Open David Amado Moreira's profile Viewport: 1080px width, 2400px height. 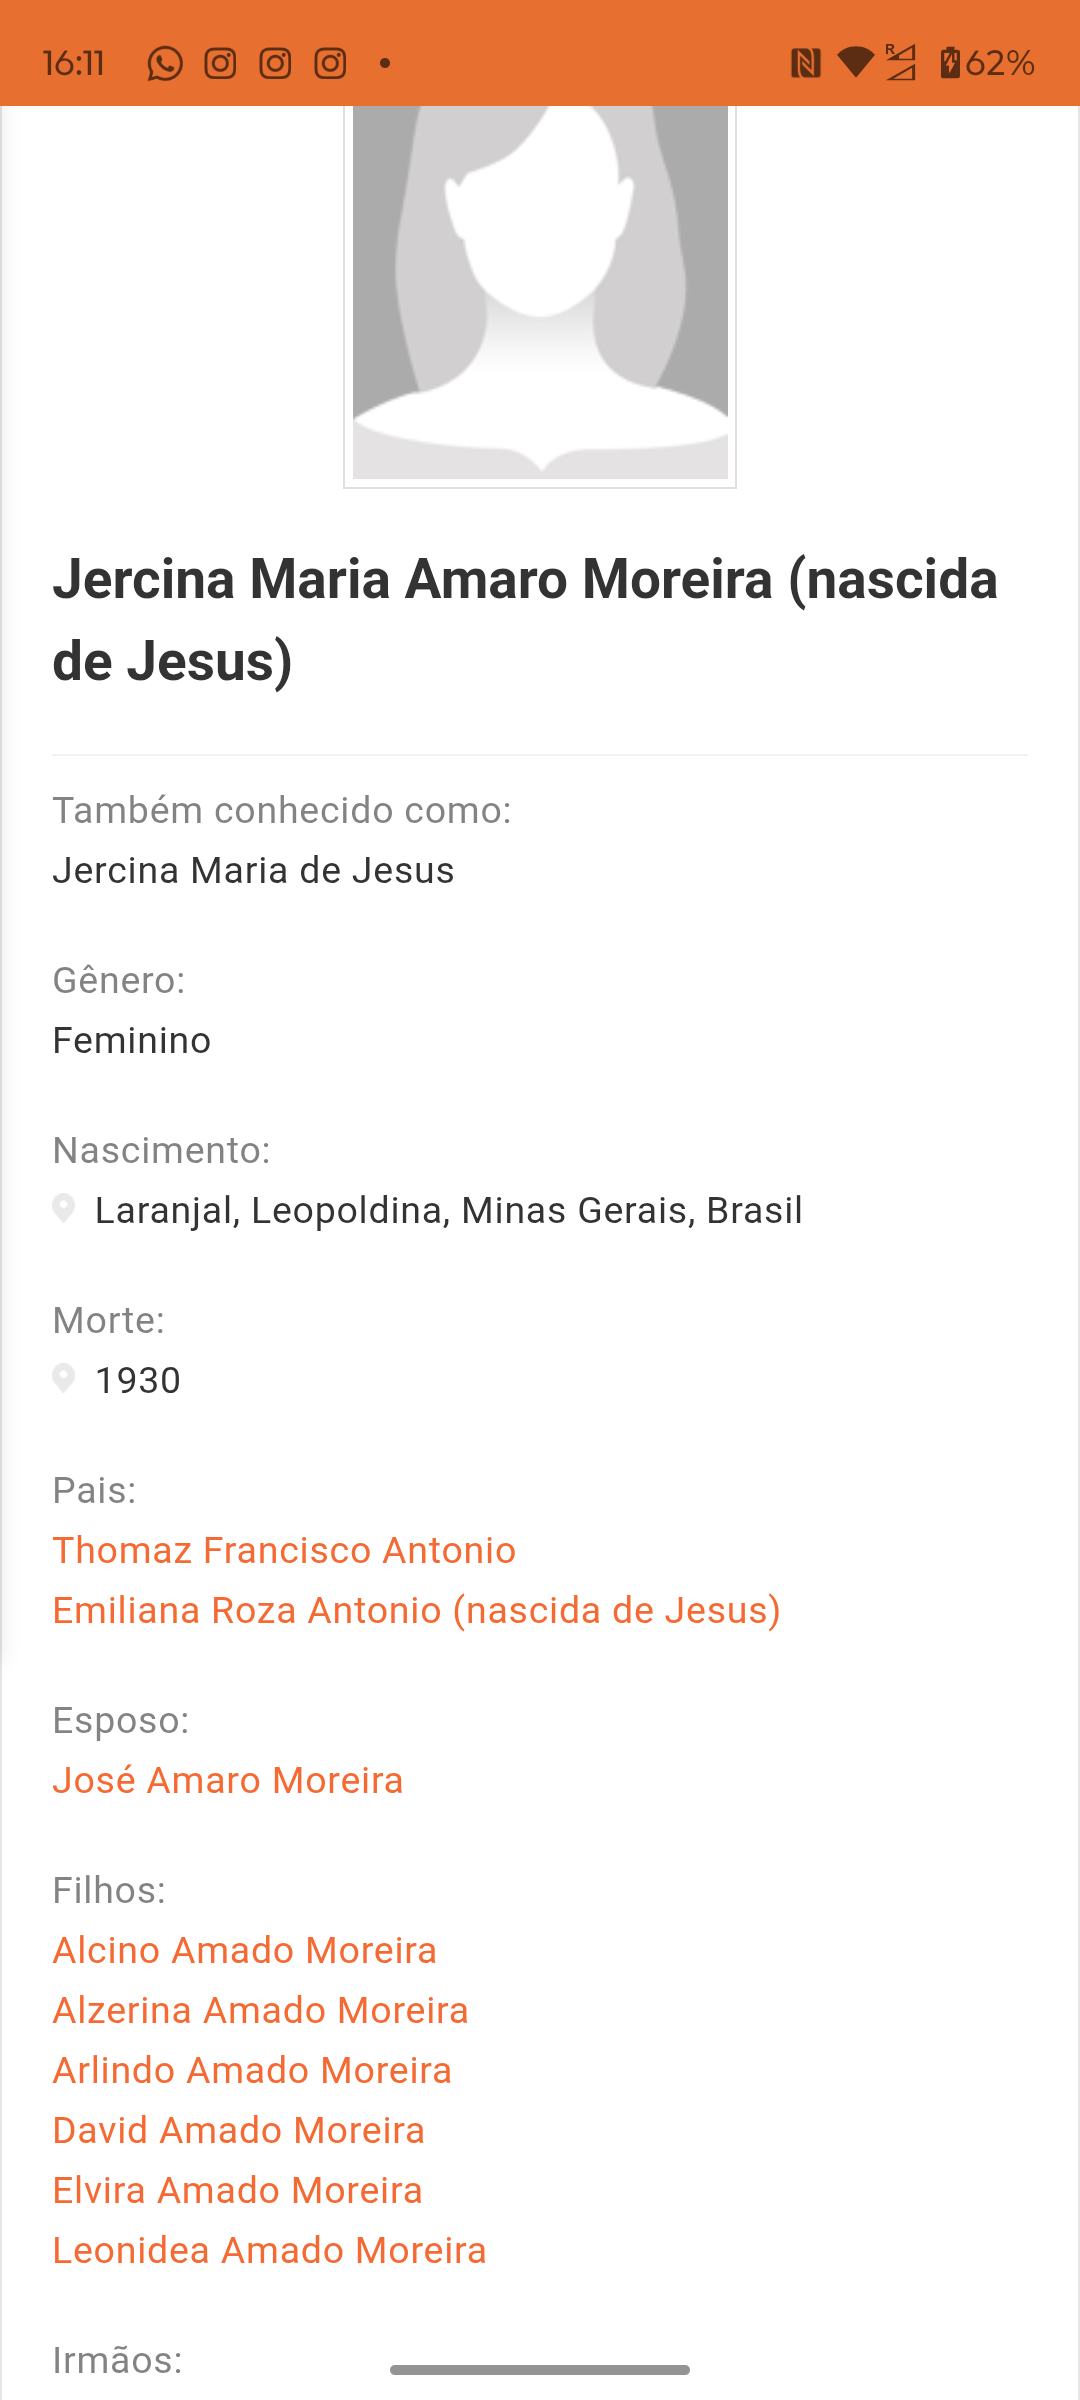(x=239, y=2130)
